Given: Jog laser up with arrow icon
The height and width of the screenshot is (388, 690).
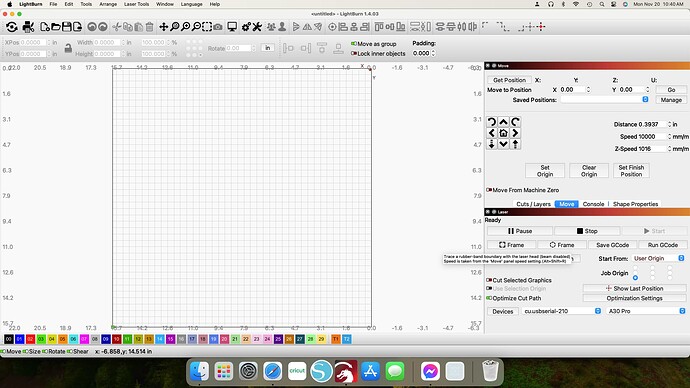Looking at the screenshot, I should pyautogui.click(x=503, y=122).
